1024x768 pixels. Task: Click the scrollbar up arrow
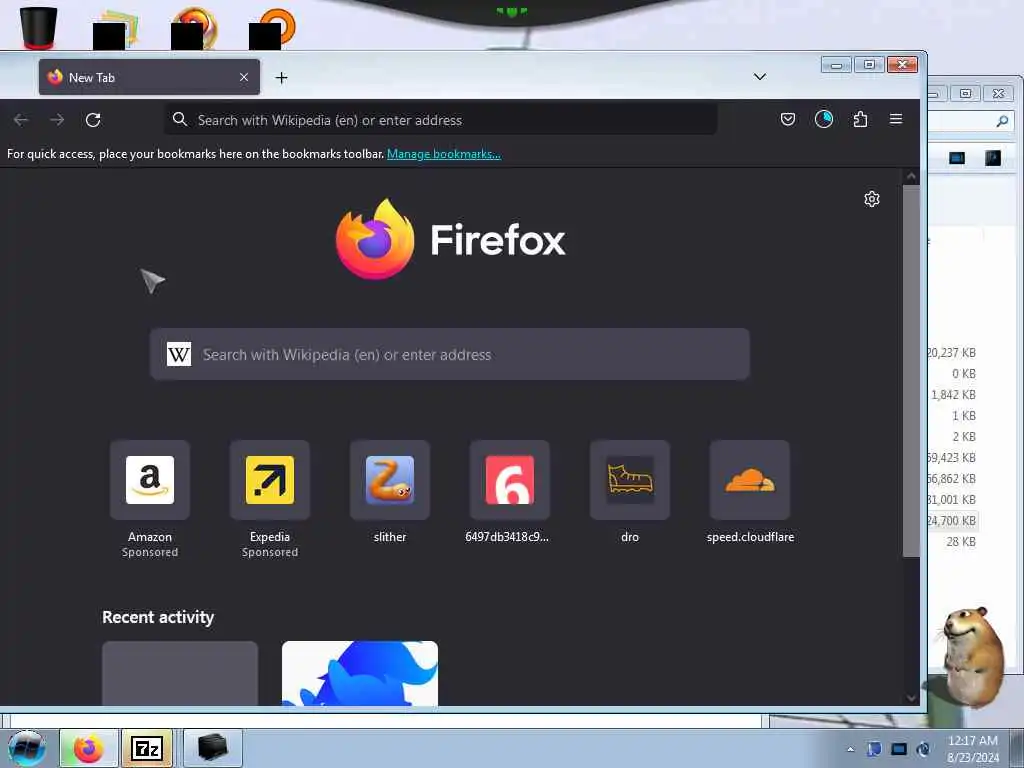click(911, 176)
